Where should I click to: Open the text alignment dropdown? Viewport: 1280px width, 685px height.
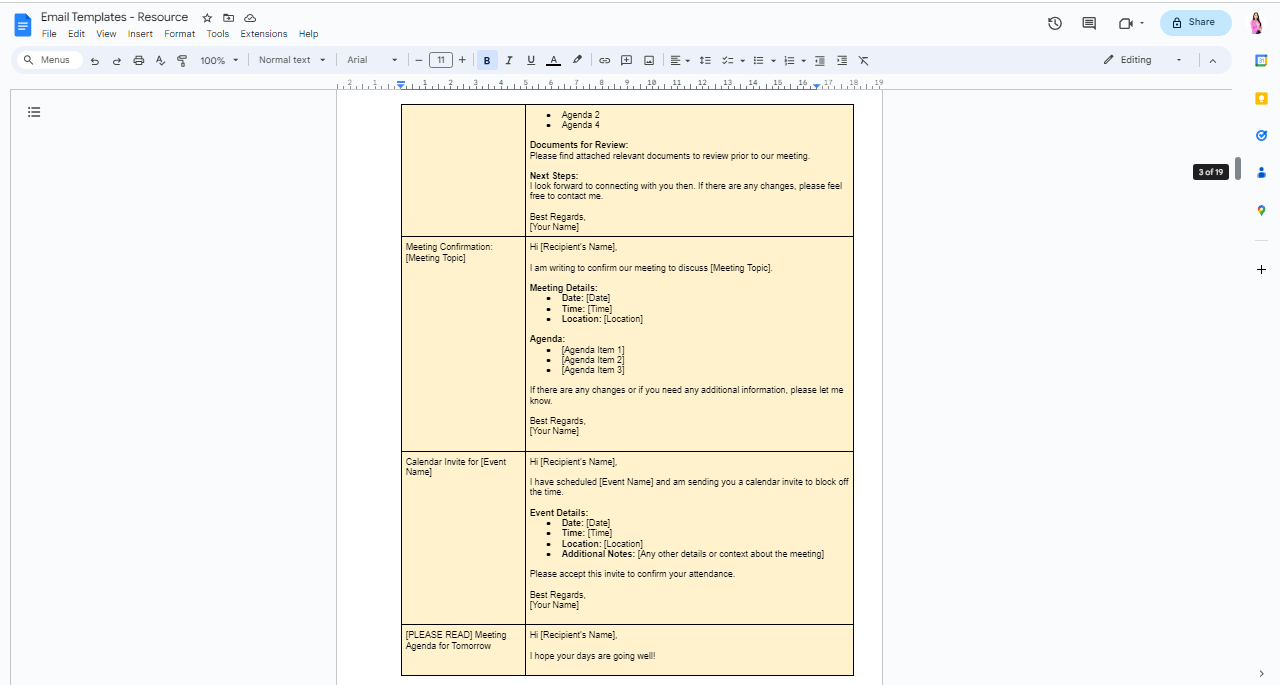pyautogui.click(x=680, y=60)
